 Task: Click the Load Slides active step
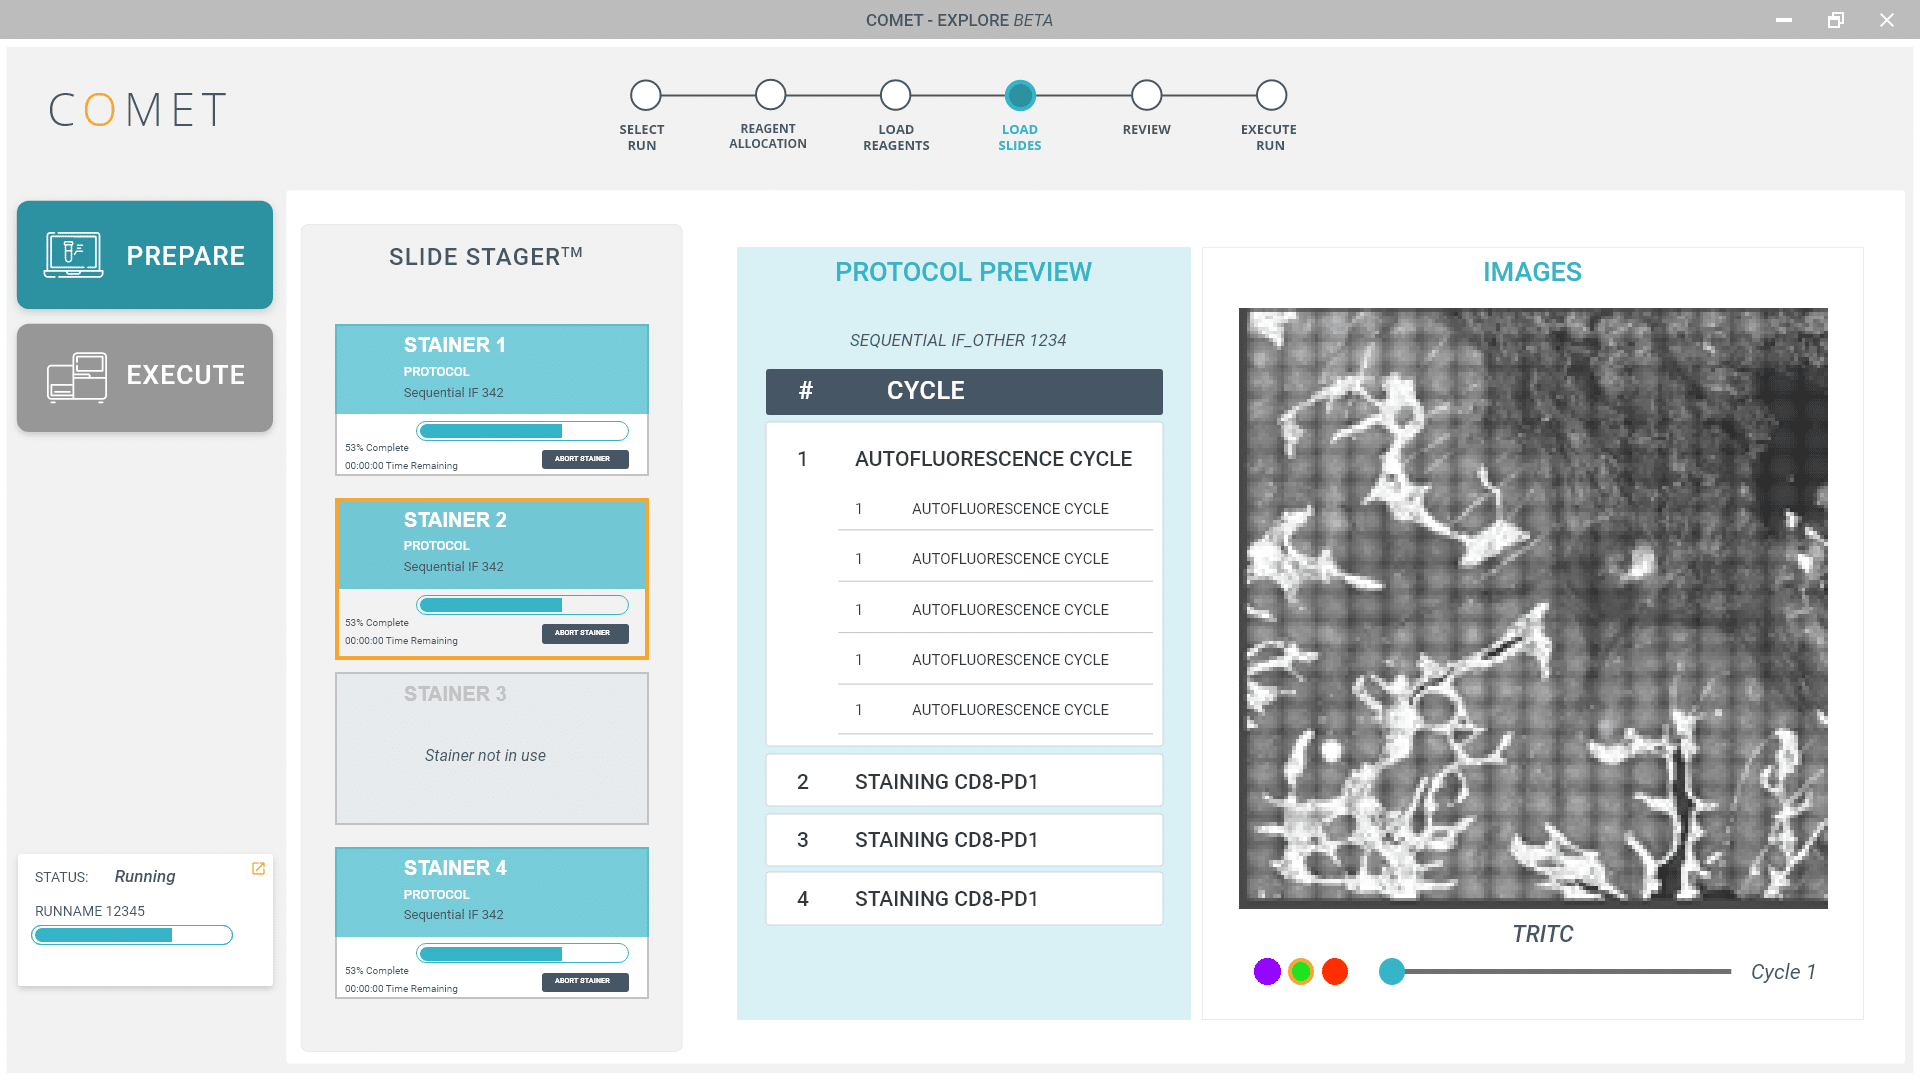[x=1020, y=95]
